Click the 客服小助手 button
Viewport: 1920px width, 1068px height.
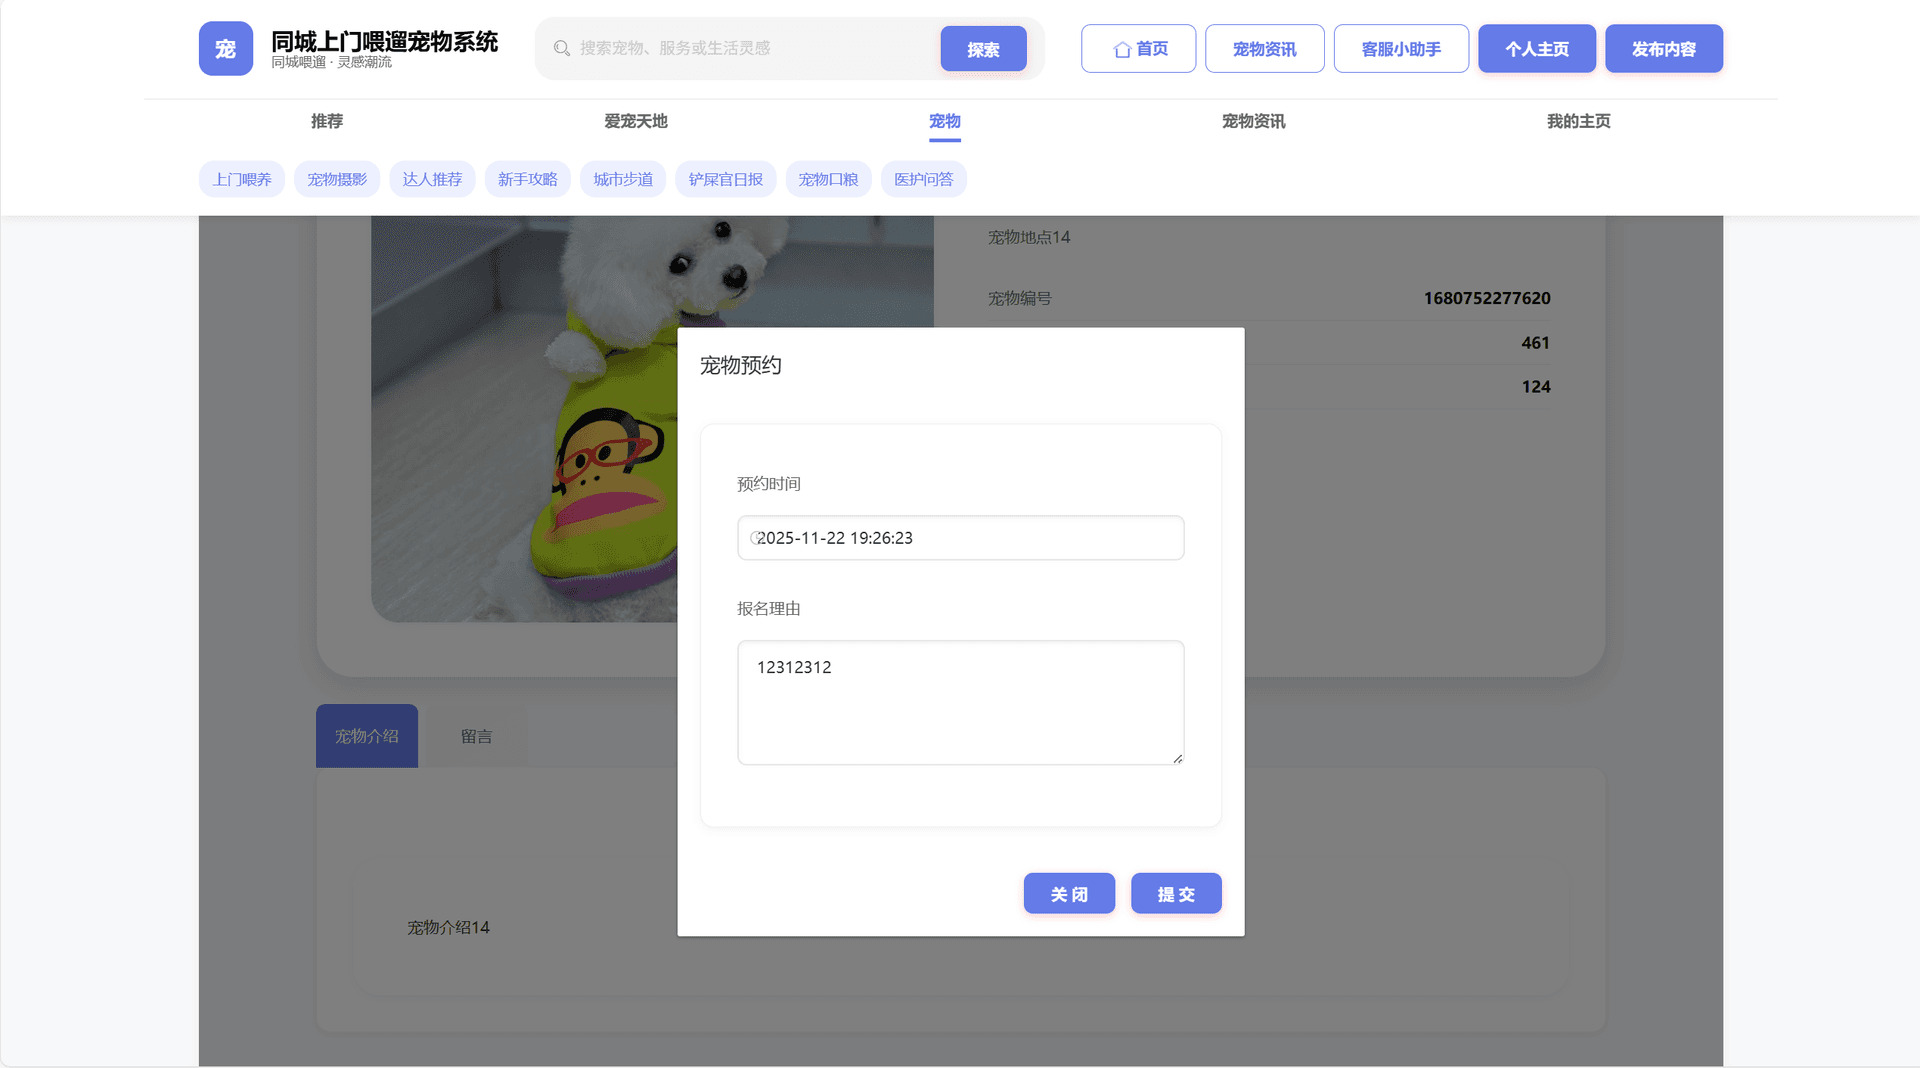(x=1401, y=48)
